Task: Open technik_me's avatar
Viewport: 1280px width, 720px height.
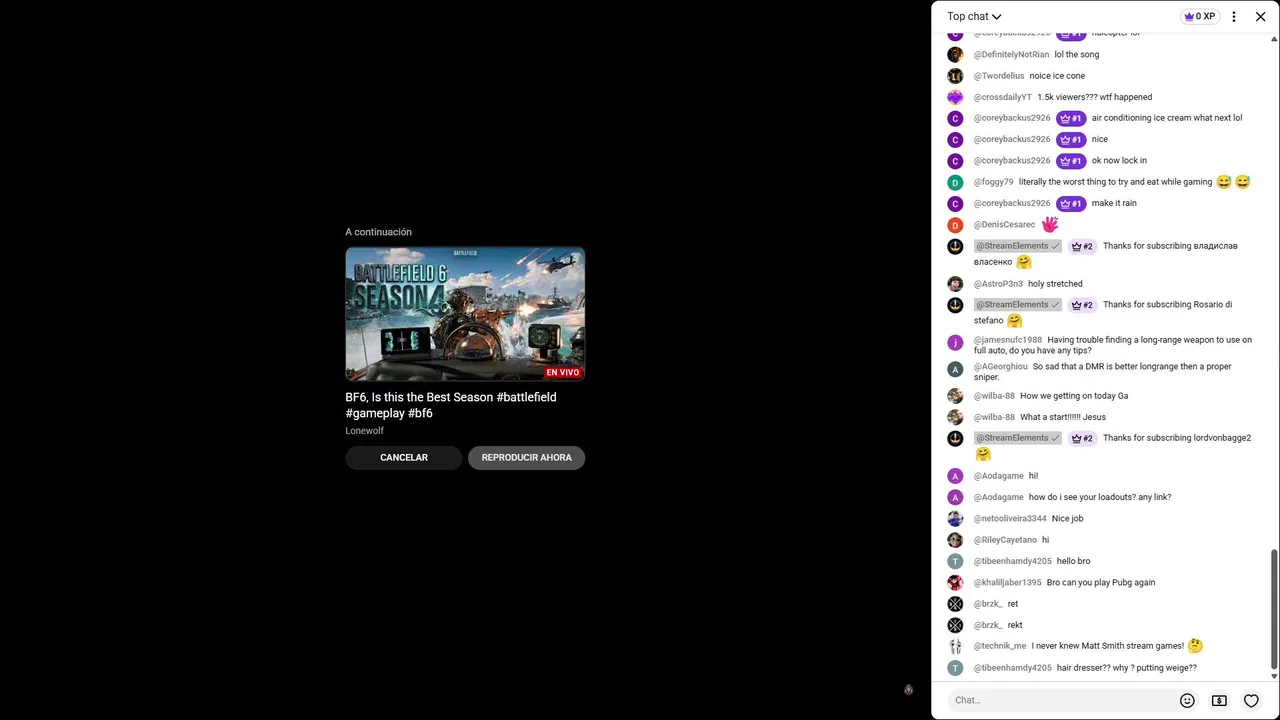Action: point(955,646)
